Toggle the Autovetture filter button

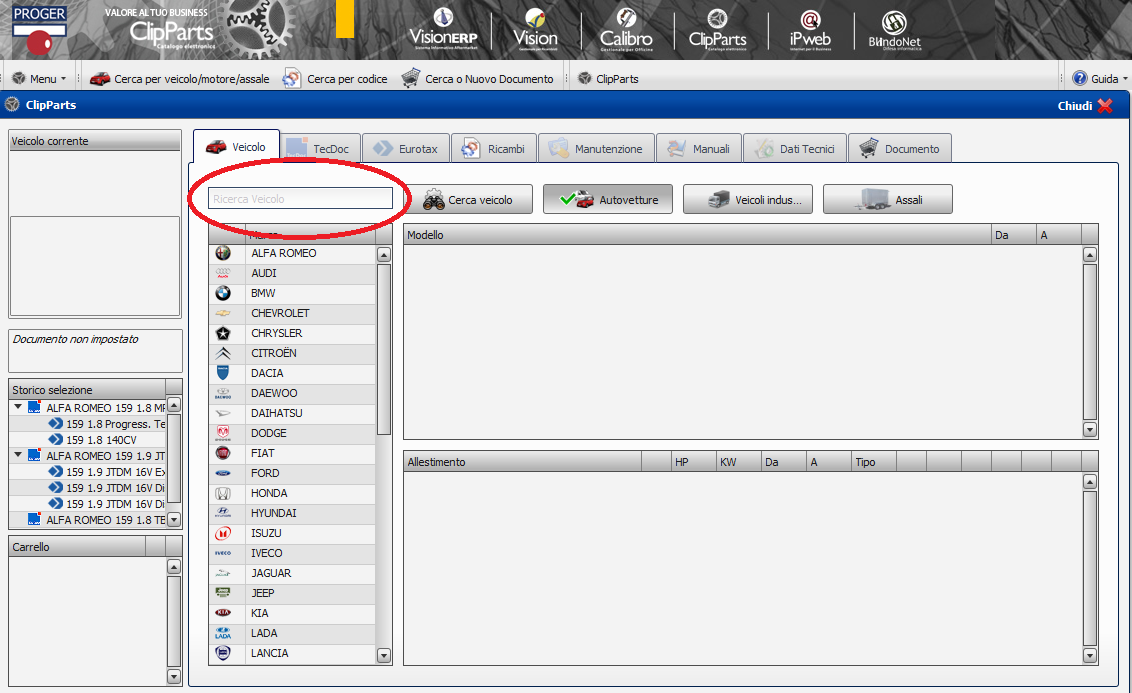[x=608, y=200]
